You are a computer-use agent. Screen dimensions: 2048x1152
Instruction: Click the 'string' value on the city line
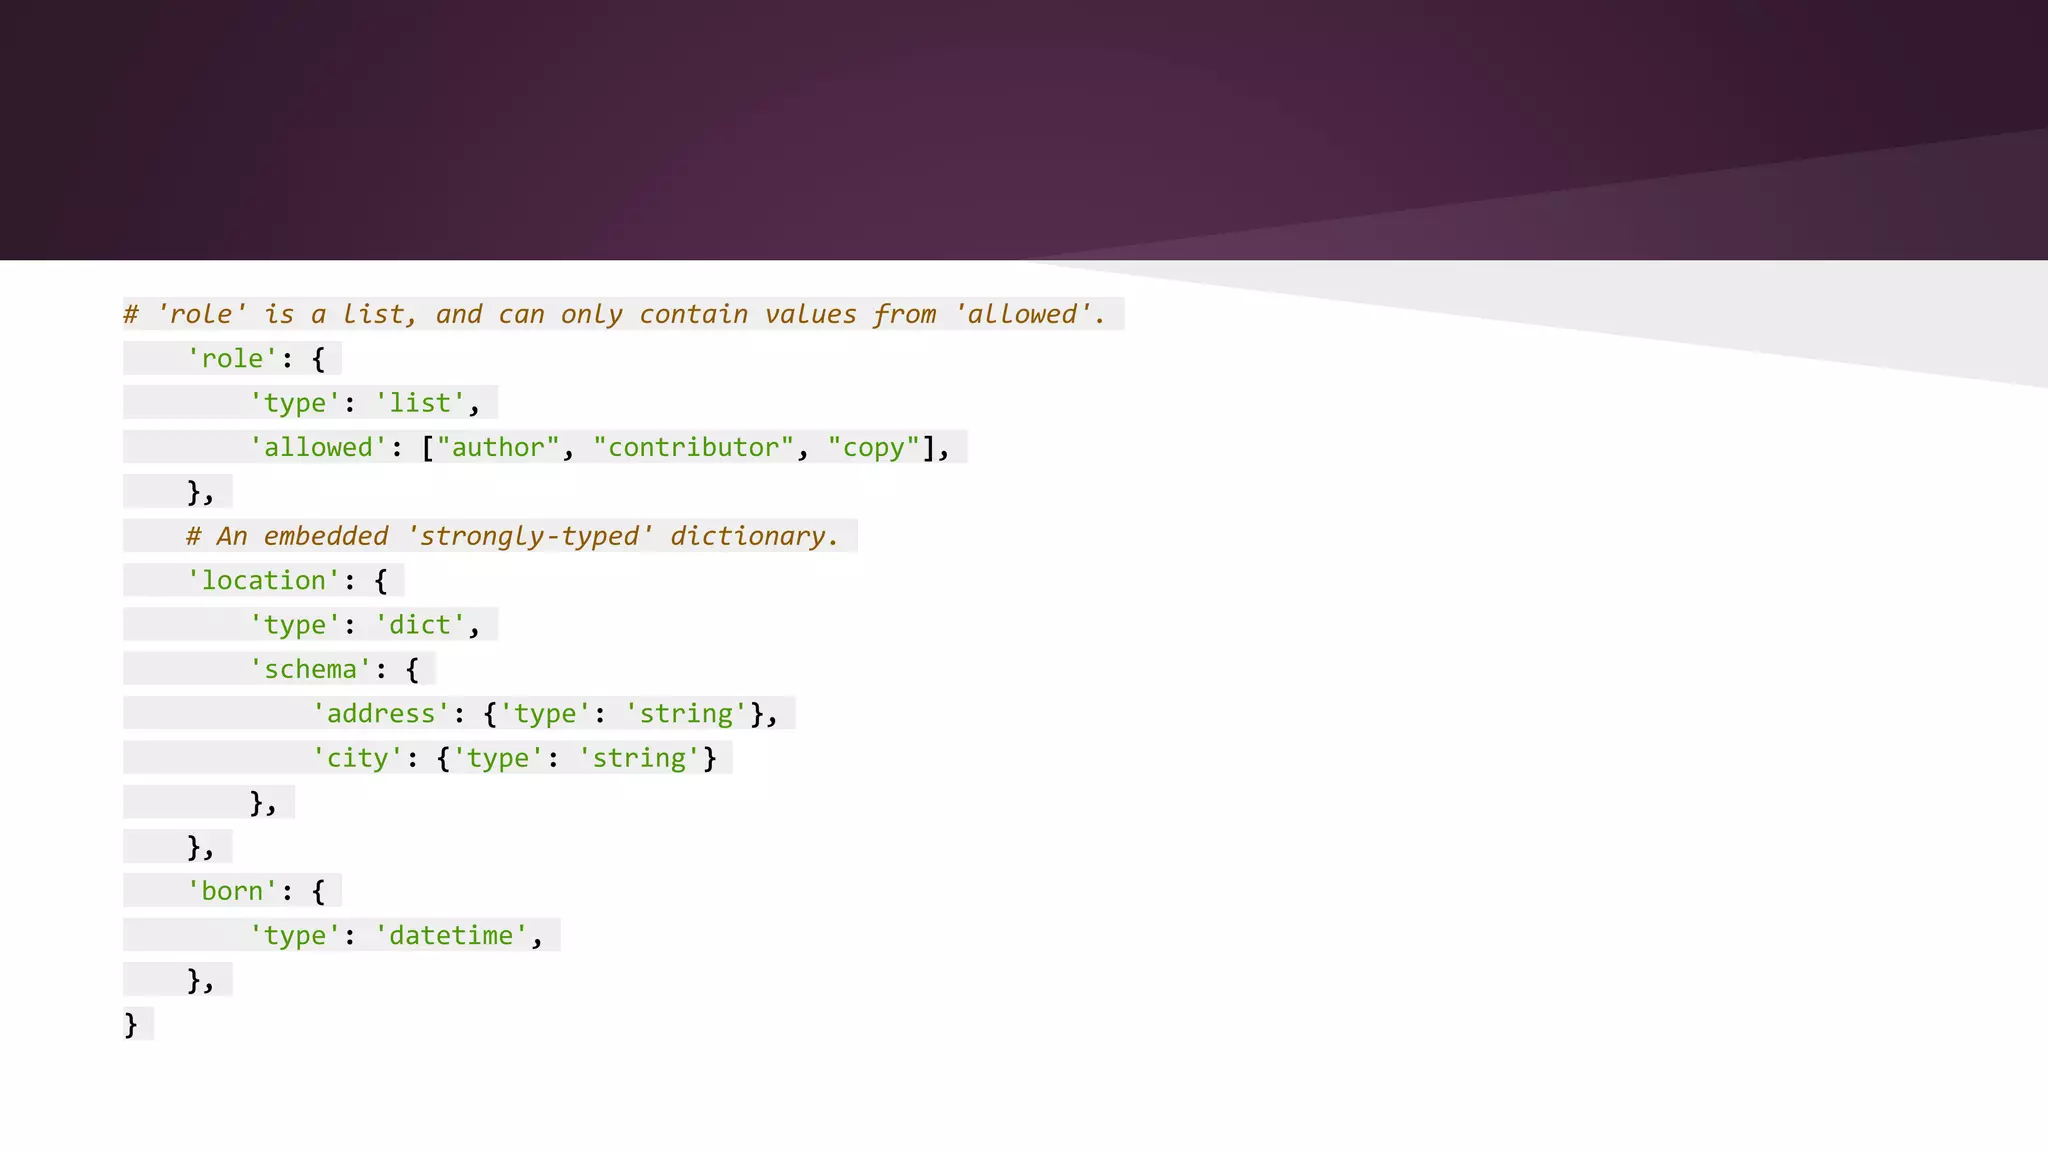tap(639, 758)
